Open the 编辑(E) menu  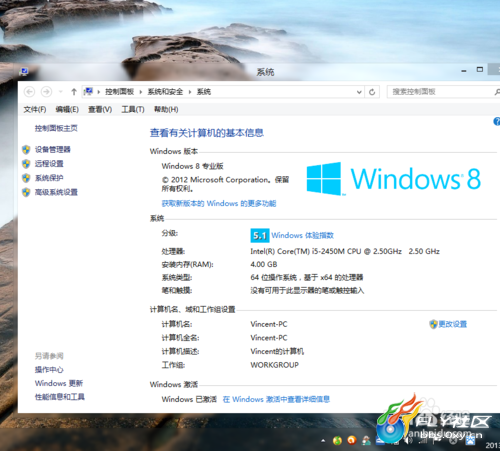[x=67, y=109]
